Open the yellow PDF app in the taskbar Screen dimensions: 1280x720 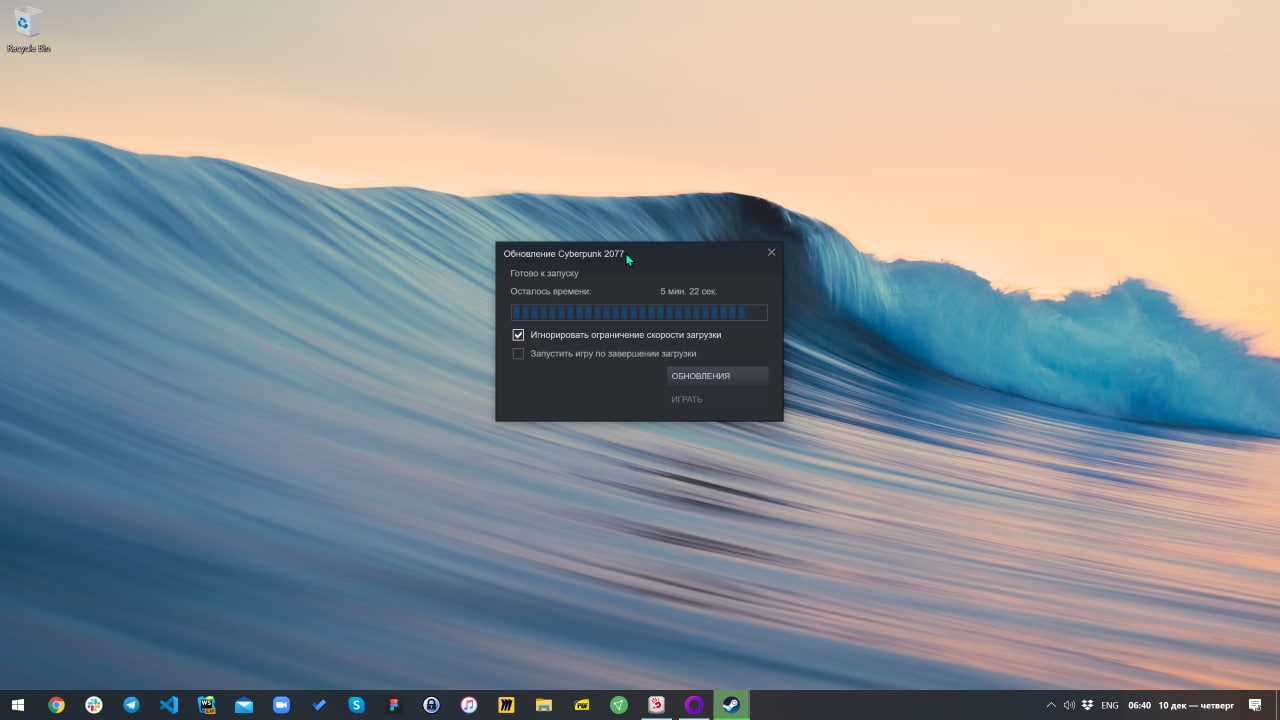[581, 705]
